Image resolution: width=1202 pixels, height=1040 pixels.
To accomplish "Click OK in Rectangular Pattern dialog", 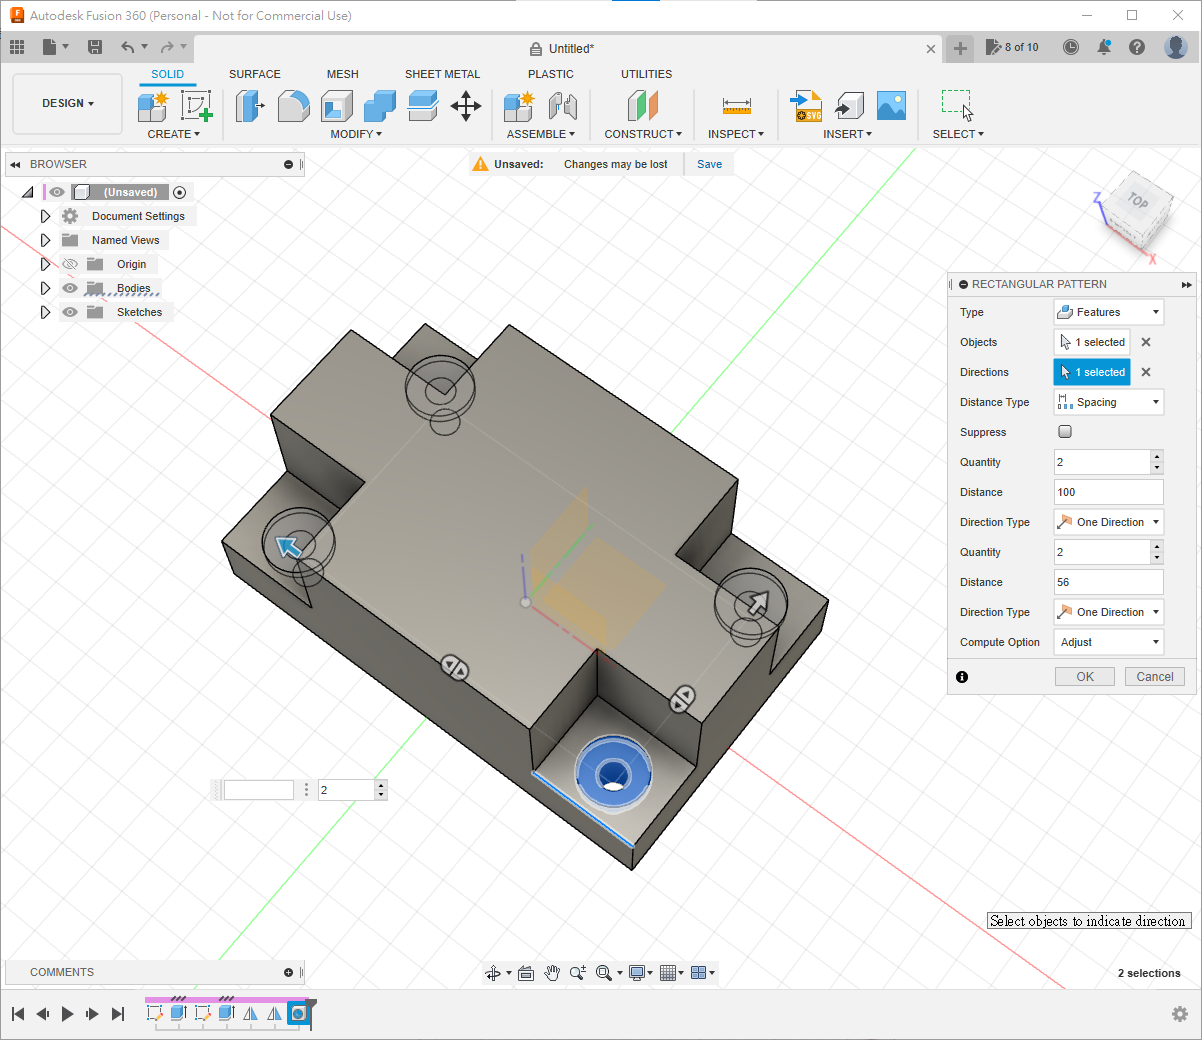I will tap(1084, 677).
